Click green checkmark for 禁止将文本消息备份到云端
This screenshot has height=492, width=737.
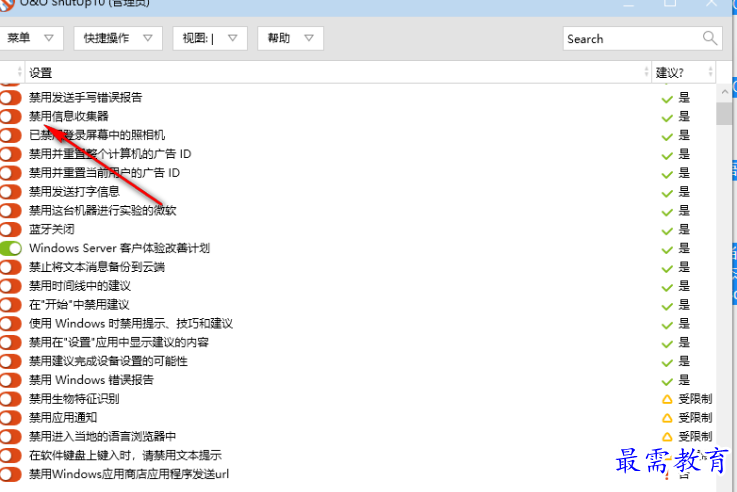[667, 268]
